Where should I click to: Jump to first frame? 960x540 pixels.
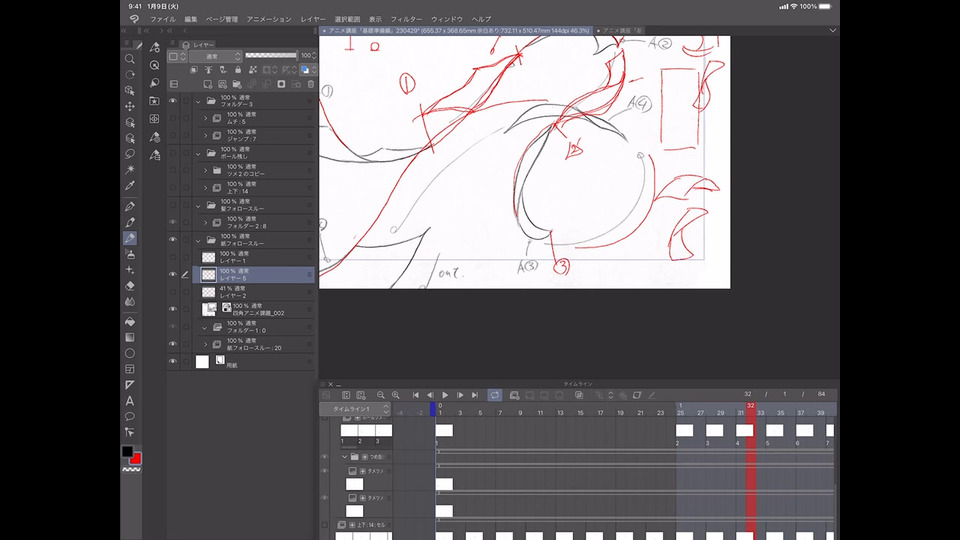point(416,396)
